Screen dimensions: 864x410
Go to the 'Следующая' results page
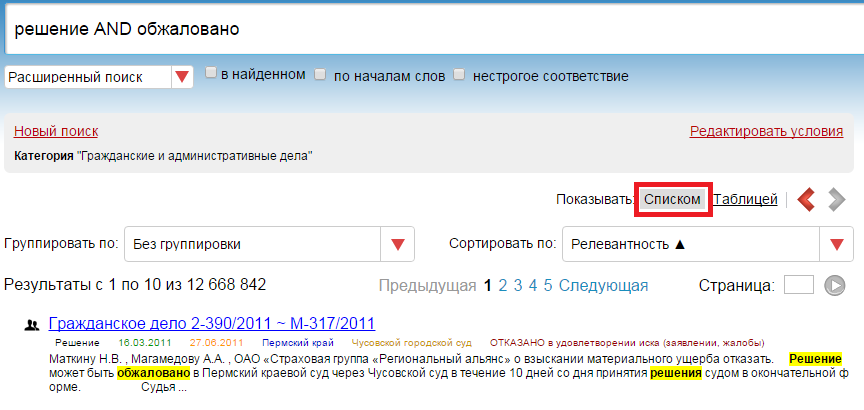coord(603,285)
